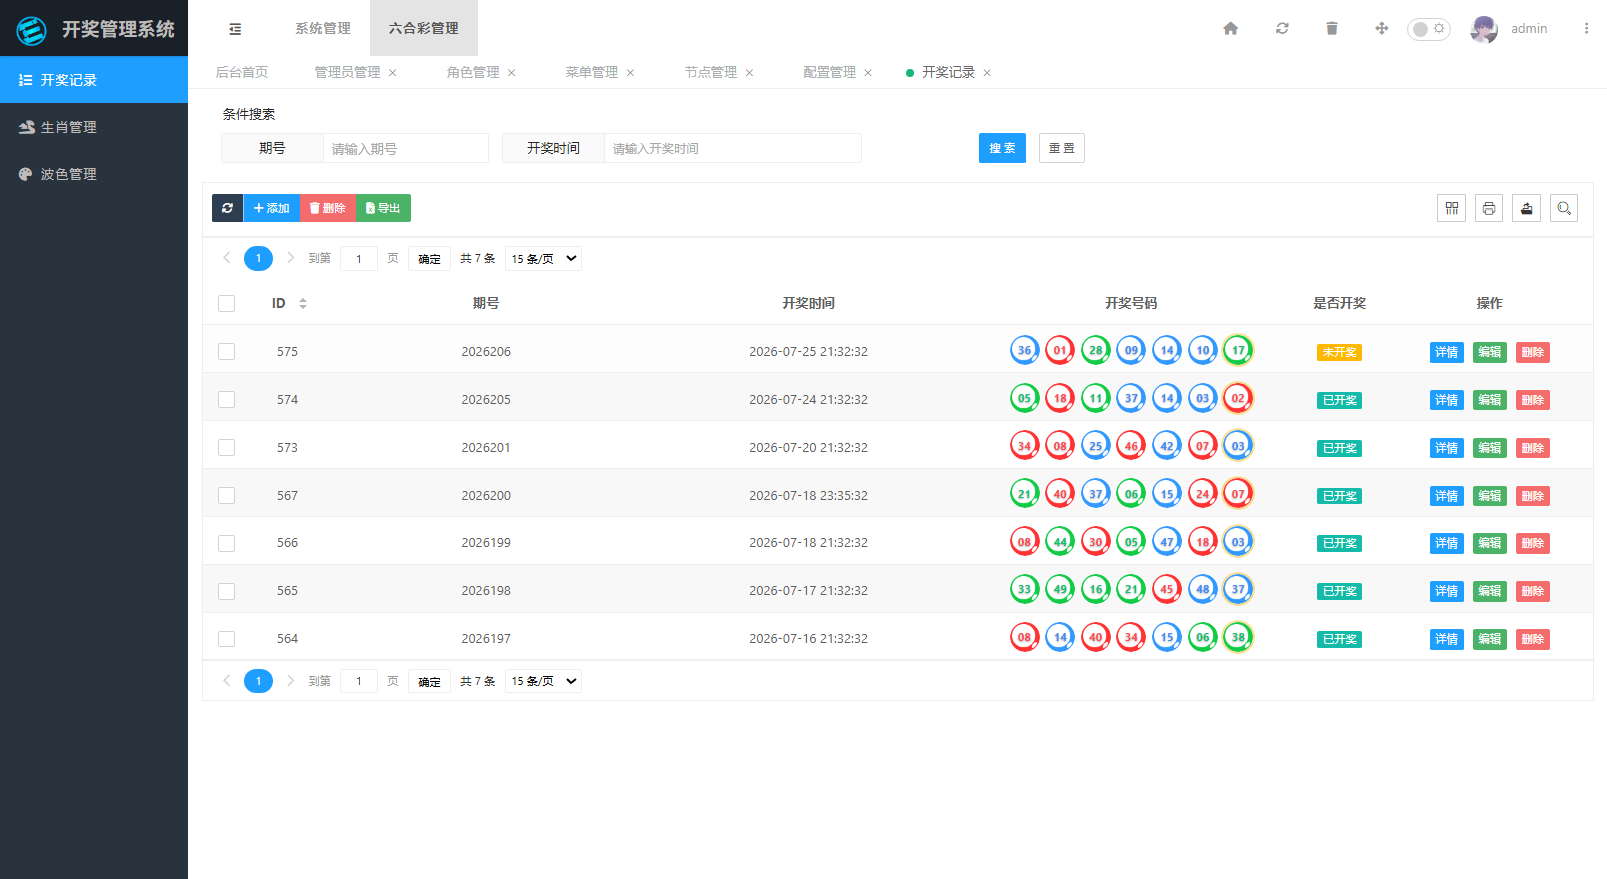Click ball 38 in row 2026197
The height and width of the screenshot is (879, 1607).
pyautogui.click(x=1238, y=637)
